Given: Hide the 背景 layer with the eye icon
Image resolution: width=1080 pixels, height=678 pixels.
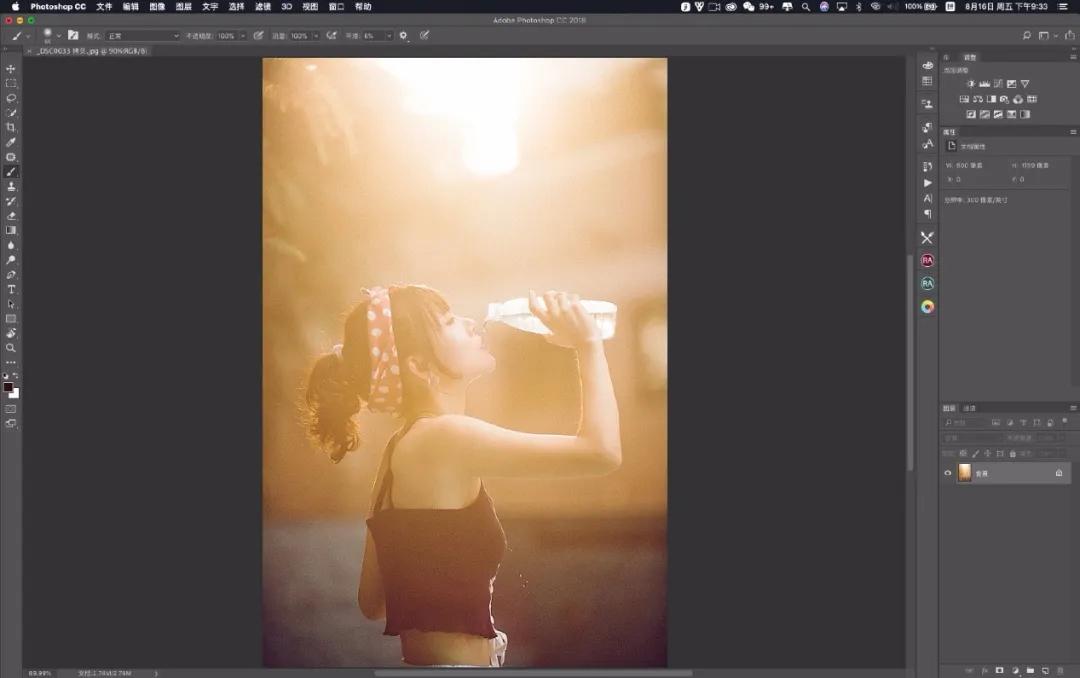Looking at the screenshot, I should pyautogui.click(x=948, y=473).
